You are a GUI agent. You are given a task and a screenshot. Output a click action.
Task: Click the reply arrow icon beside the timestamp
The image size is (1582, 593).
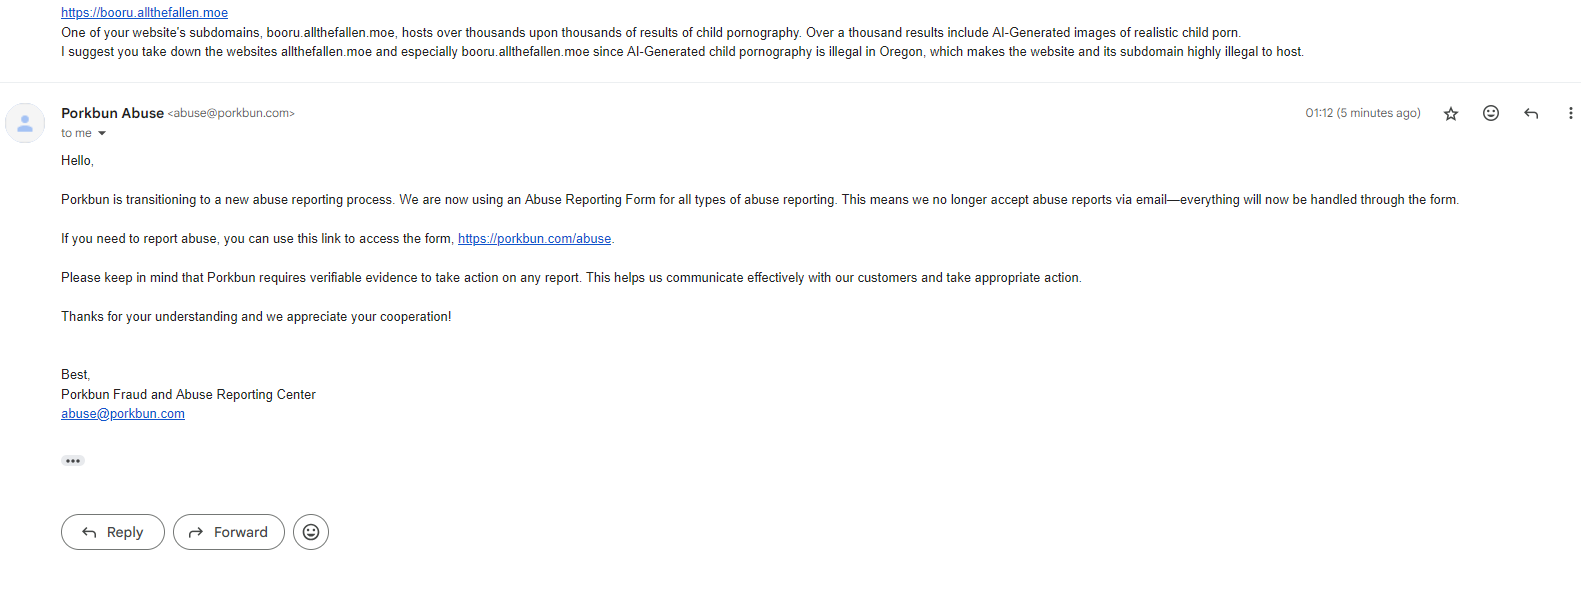[x=1531, y=114]
